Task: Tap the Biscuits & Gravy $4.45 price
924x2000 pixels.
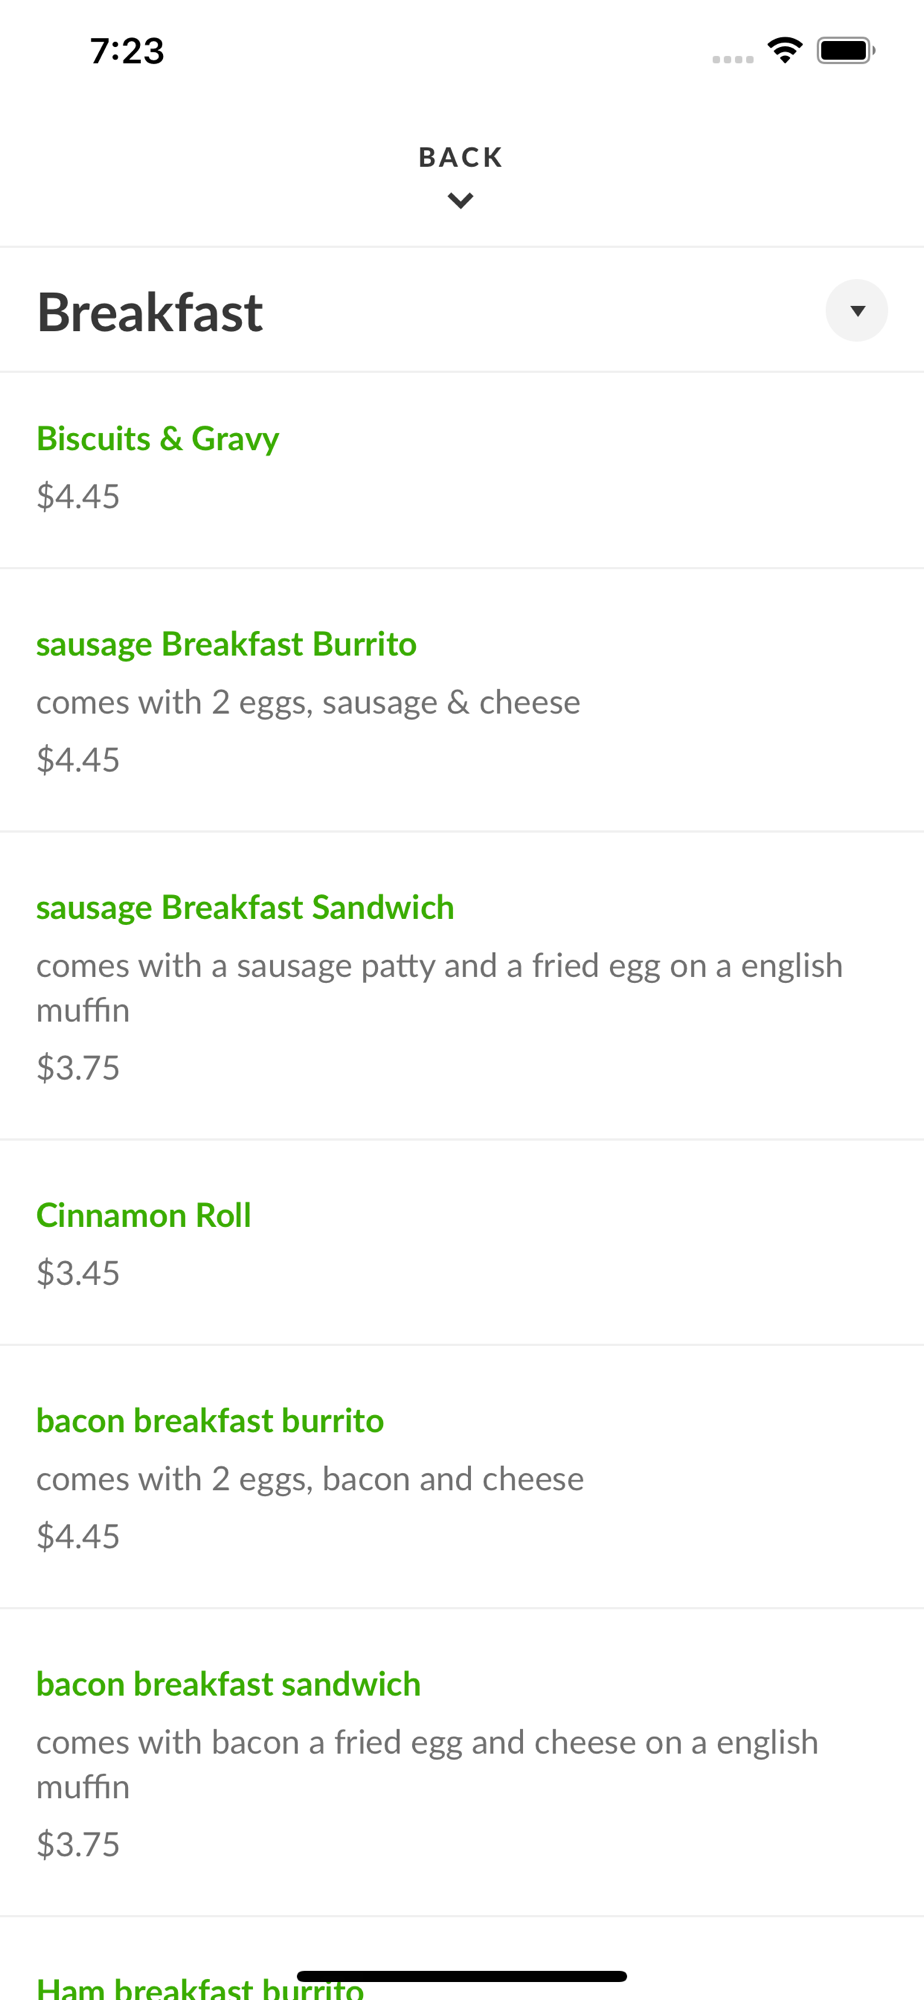Action: tap(78, 497)
